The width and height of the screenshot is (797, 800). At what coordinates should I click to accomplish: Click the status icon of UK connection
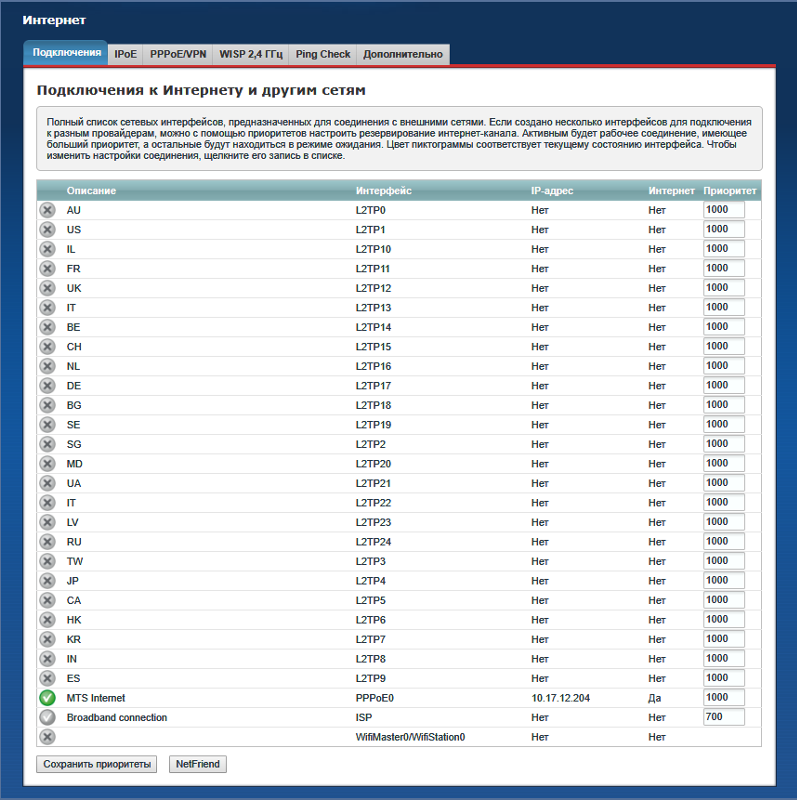(47, 288)
